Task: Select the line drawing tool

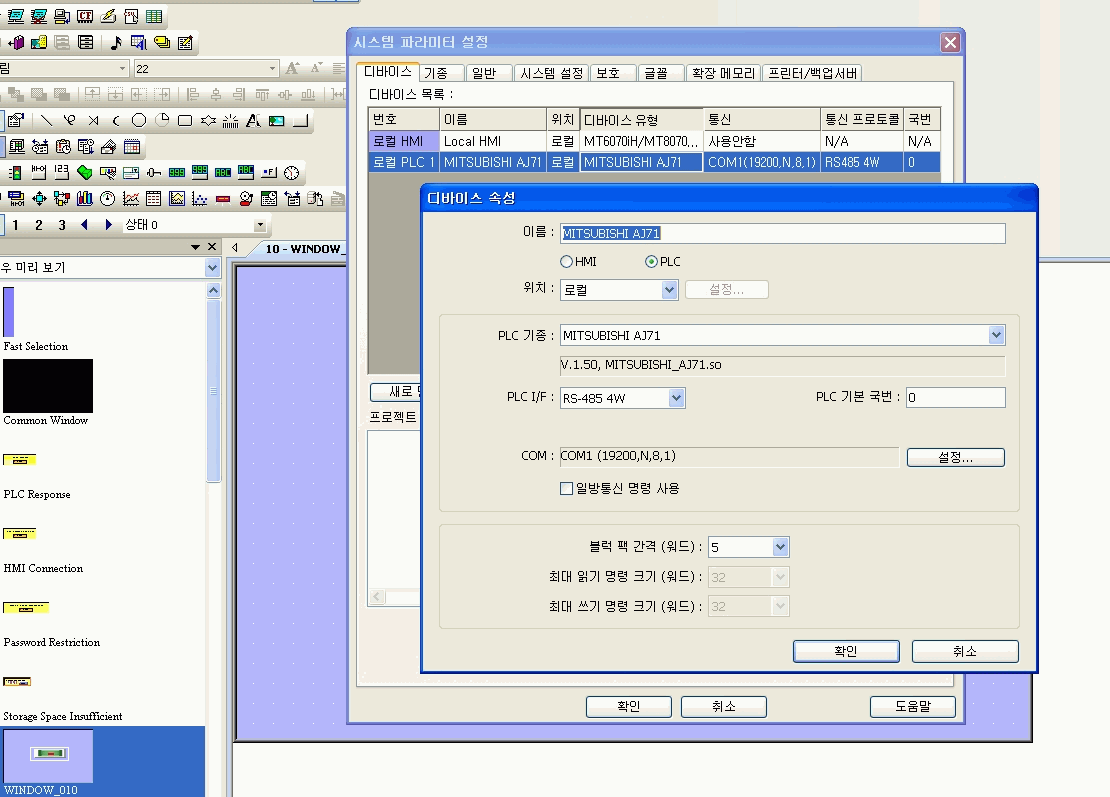Action: (x=46, y=121)
